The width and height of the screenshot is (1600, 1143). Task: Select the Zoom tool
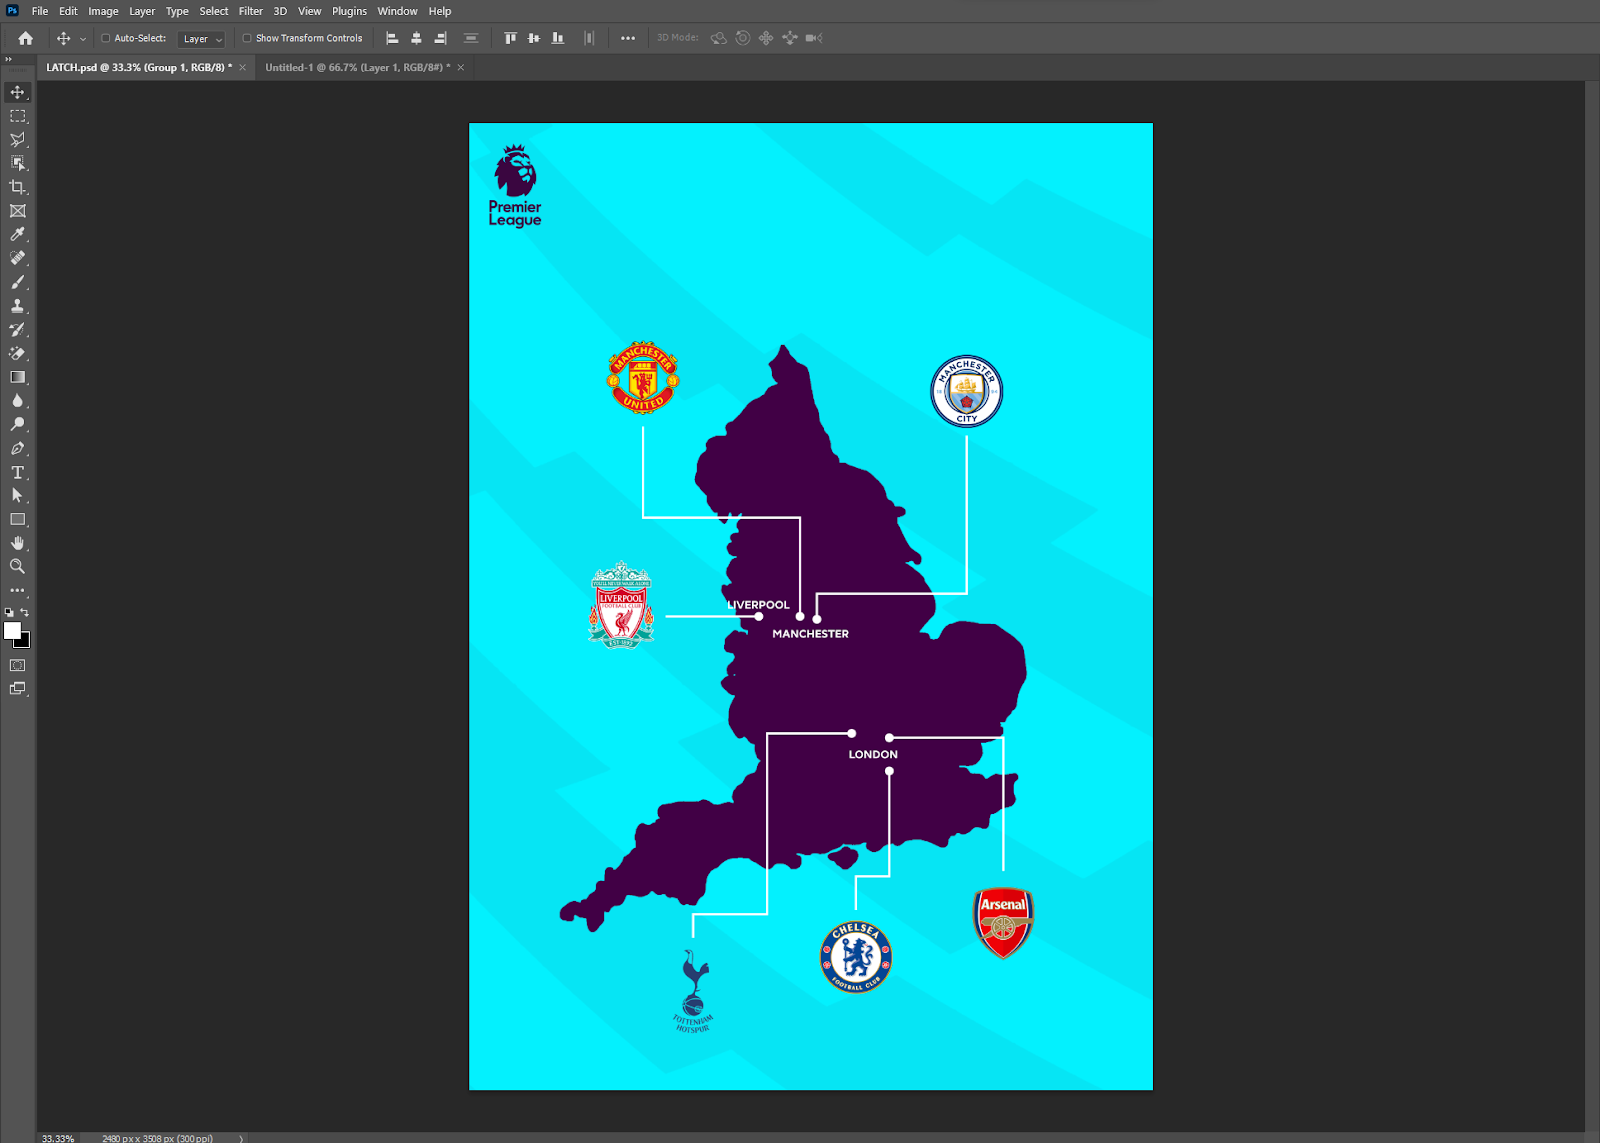point(18,567)
